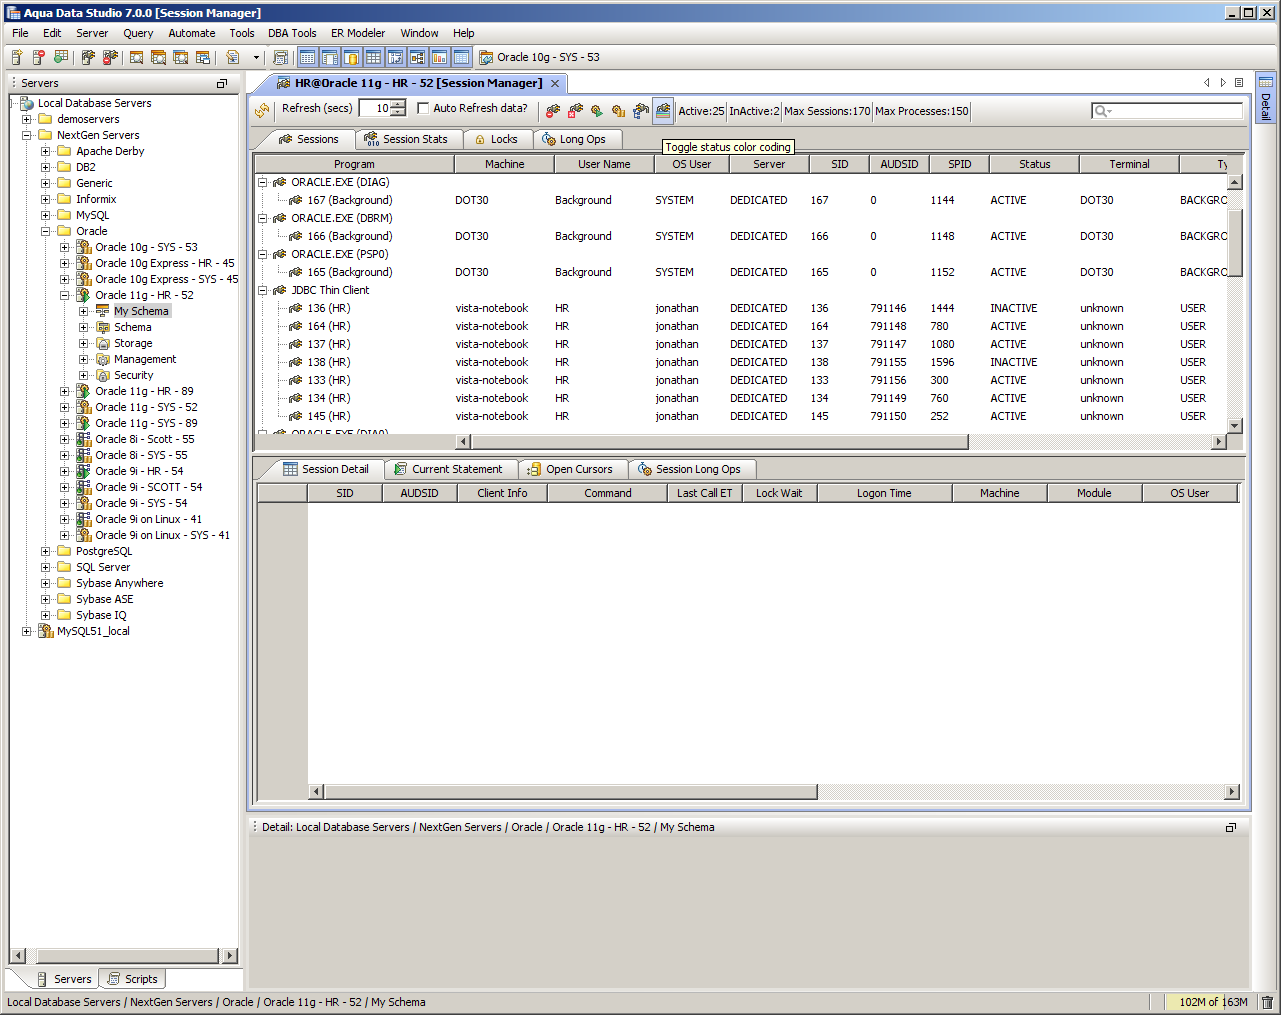Viewport: 1281px width, 1015px height.
Task: Show the tab list icon beside tab arrows
Action: (1239, 83)
